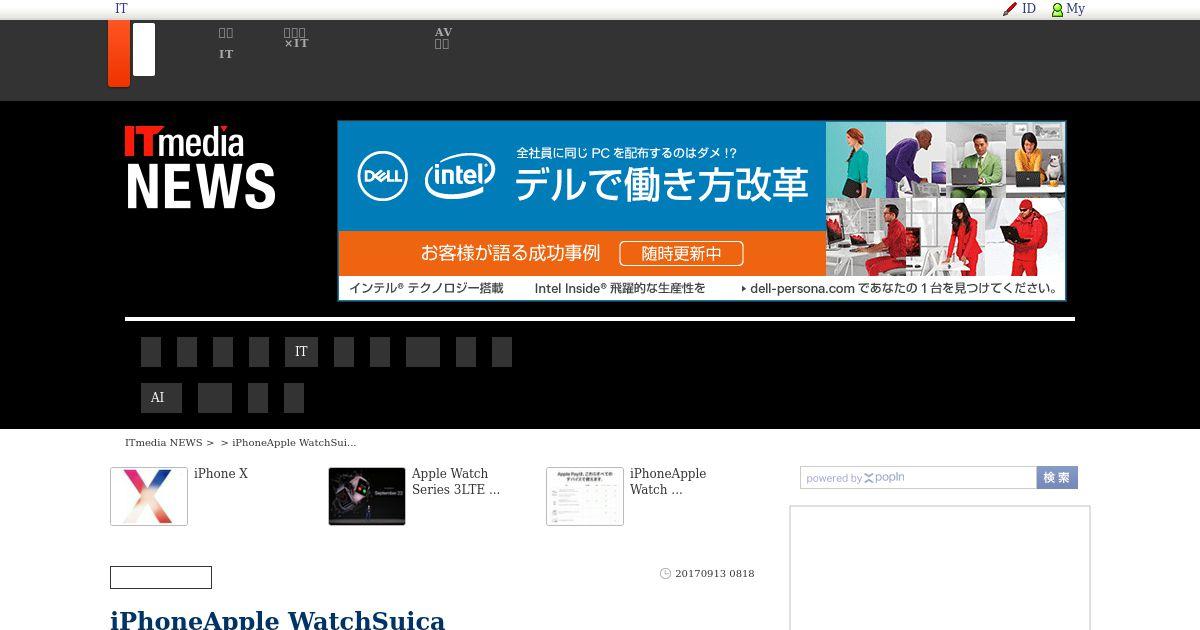The height and width of the screenshot is (630, 1200).
Task: Select the AI category tab in navigation
Action: point(161,398)
